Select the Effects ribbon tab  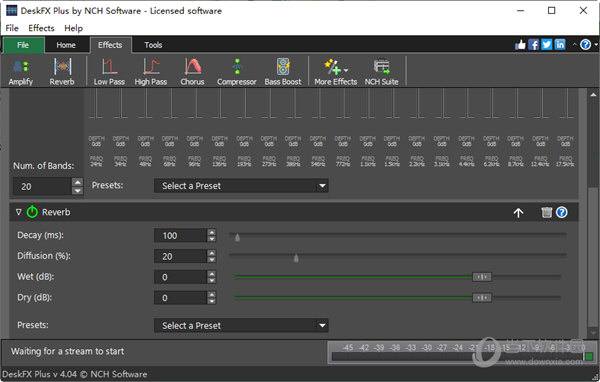tap(110, 45)
